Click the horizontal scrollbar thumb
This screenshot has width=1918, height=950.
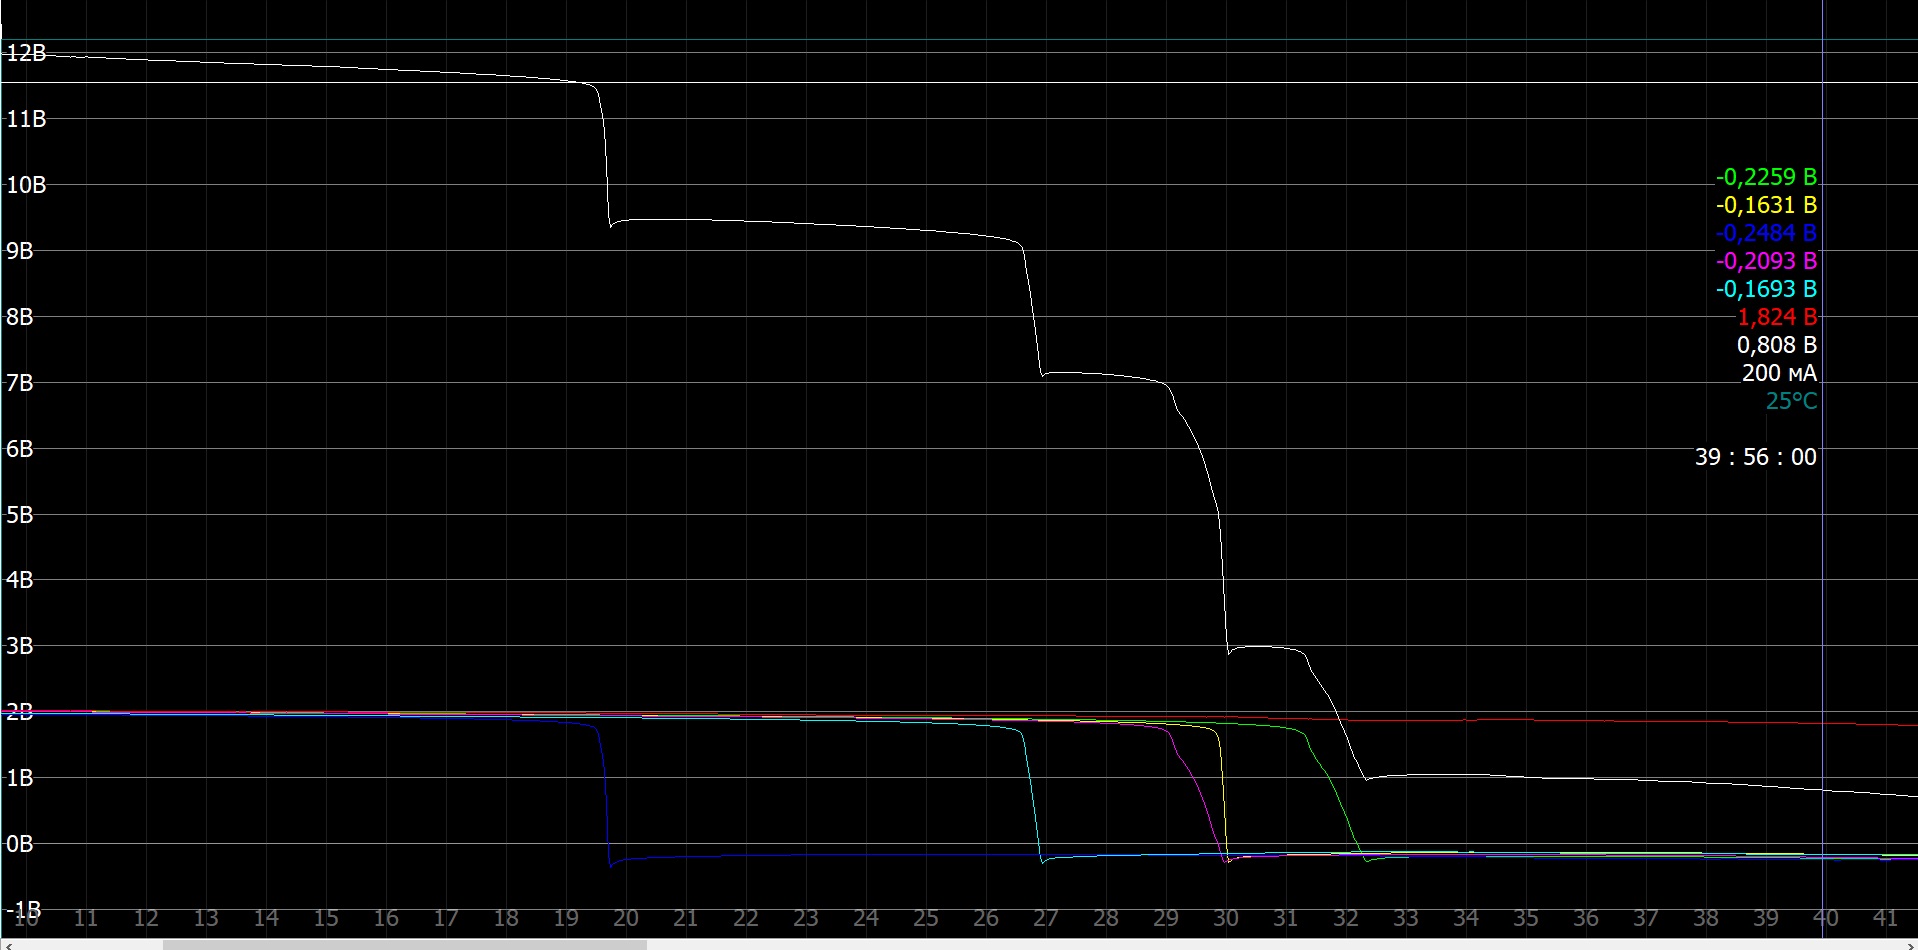(x=404, y=944)
